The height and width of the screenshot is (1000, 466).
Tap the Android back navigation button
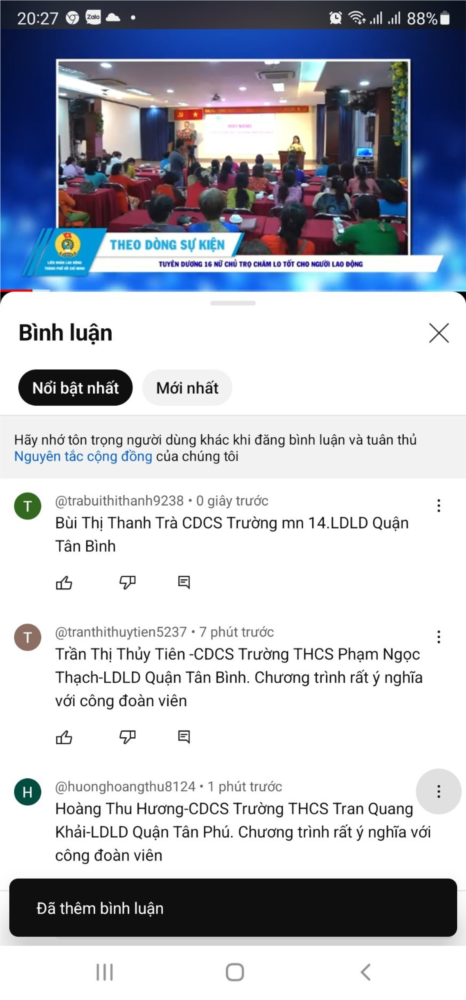[x=365, y=972]
